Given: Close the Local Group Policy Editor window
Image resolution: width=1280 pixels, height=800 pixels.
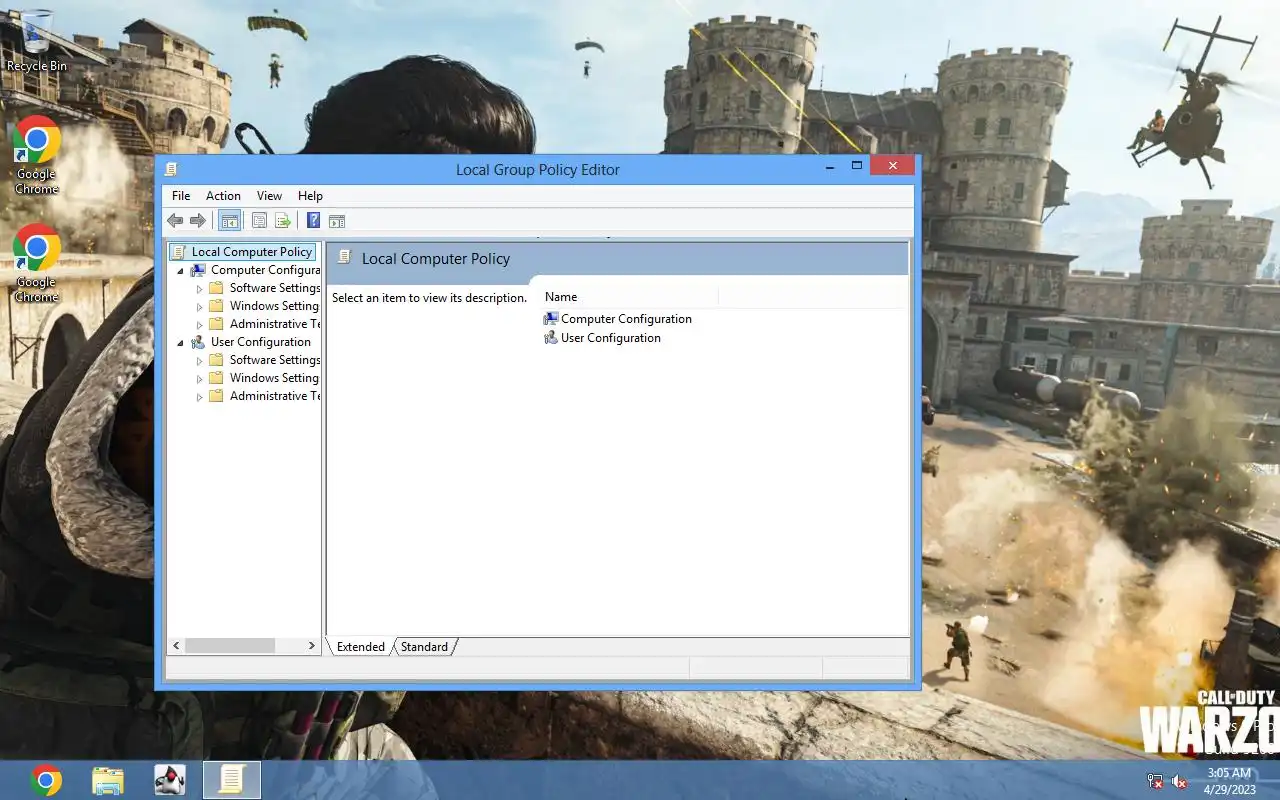Looking at the screenshot, I should tap(892, 166).
